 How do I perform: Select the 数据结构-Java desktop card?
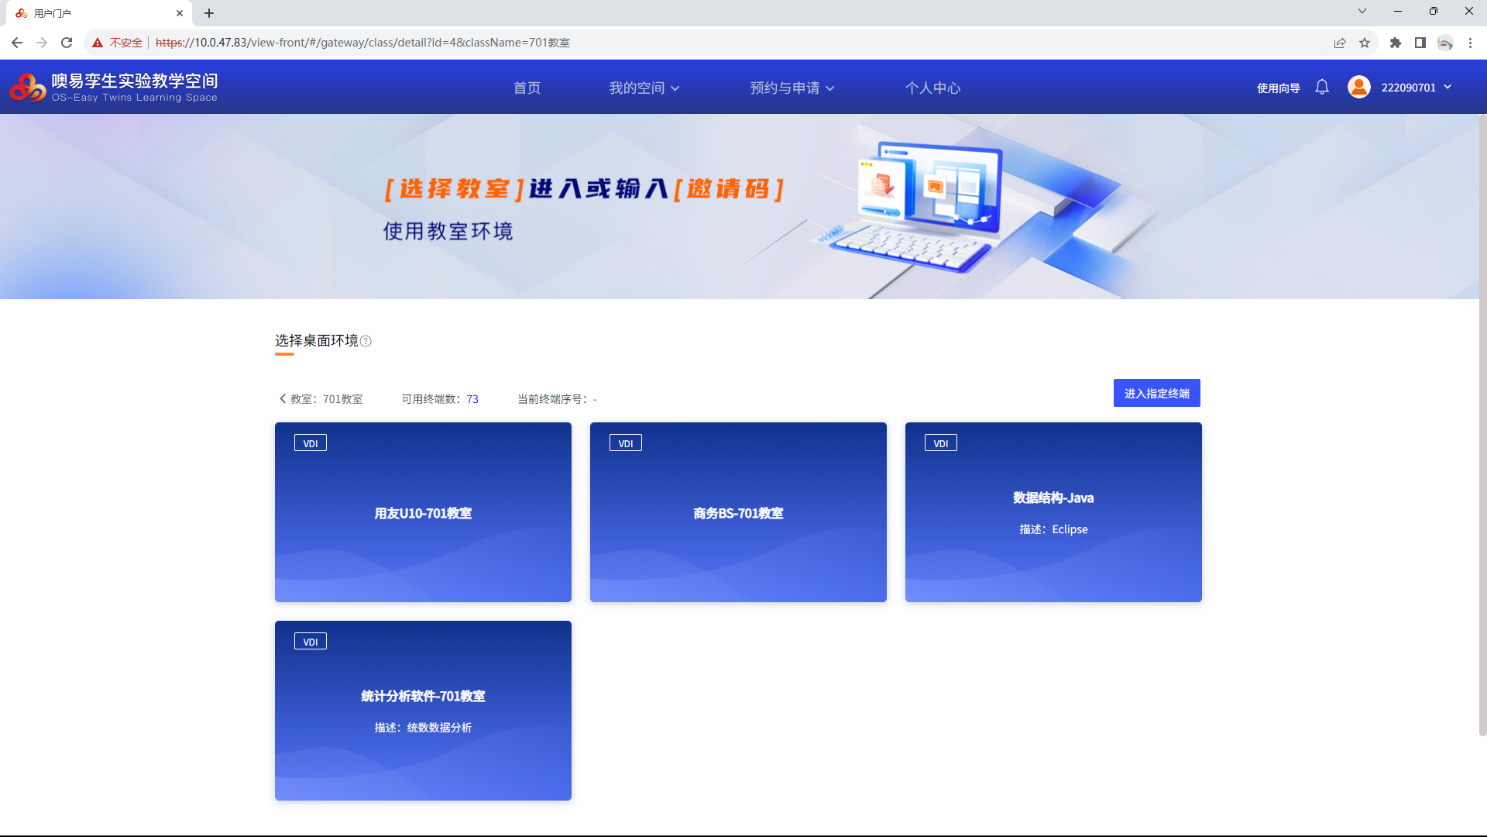coord(1053,512)
